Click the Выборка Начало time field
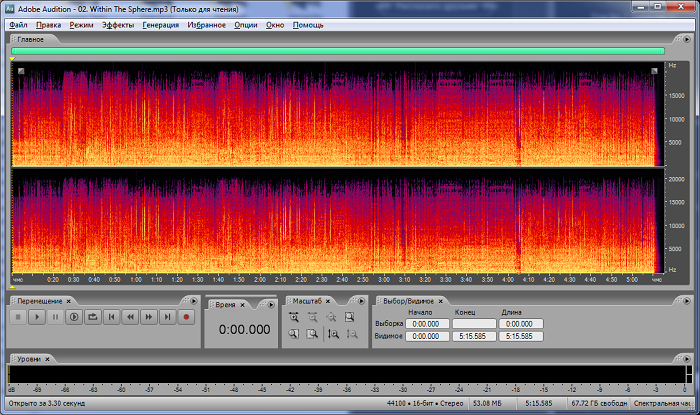Screen dimensions: 700x415 click(427, 324)
